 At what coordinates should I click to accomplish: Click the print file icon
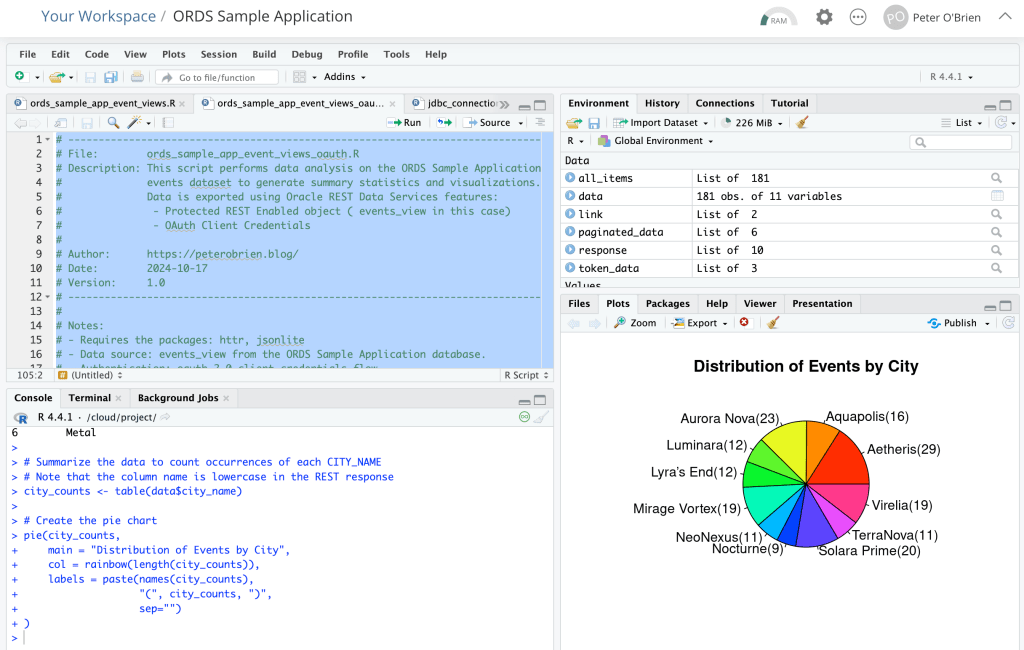click(137, 77)
